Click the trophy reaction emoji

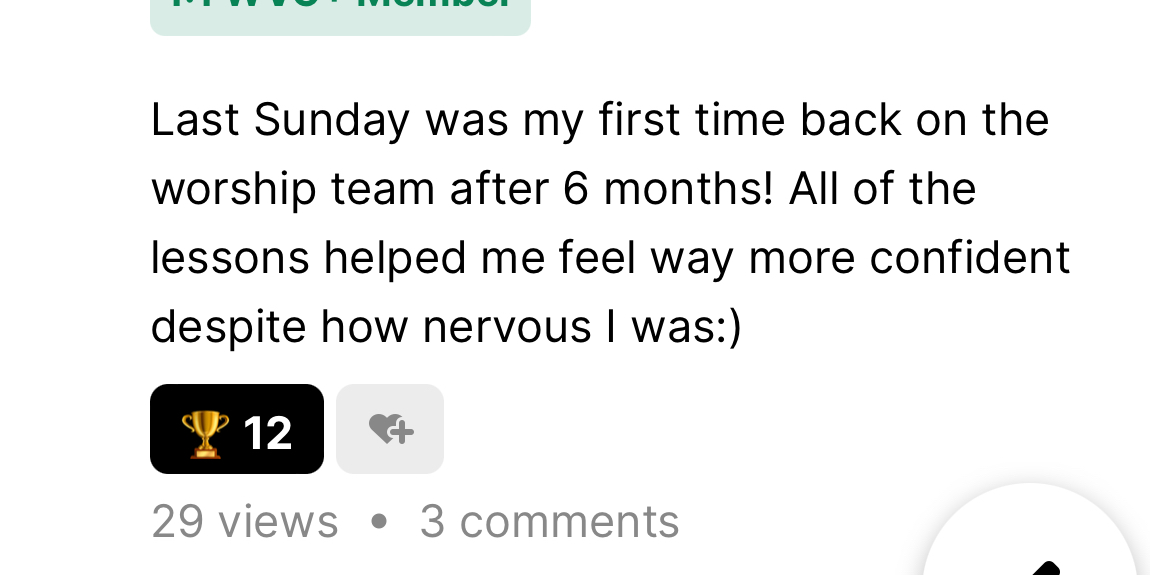click(205, 434)
